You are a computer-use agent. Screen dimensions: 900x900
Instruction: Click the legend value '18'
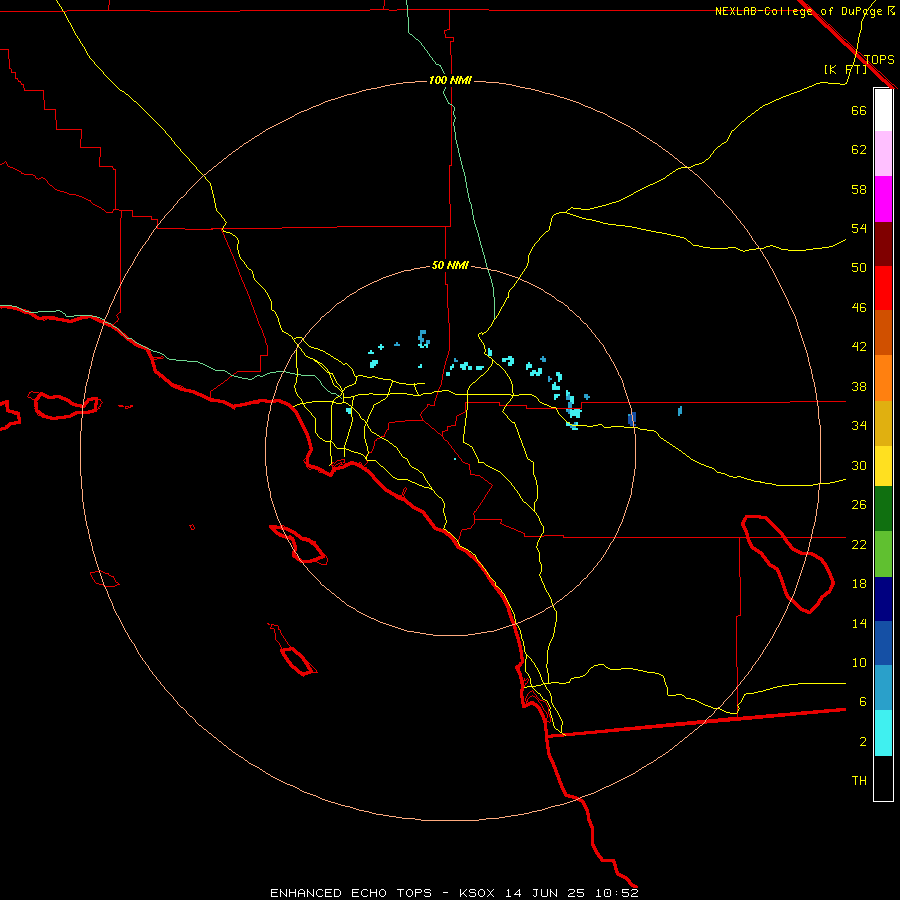(859, 584)
